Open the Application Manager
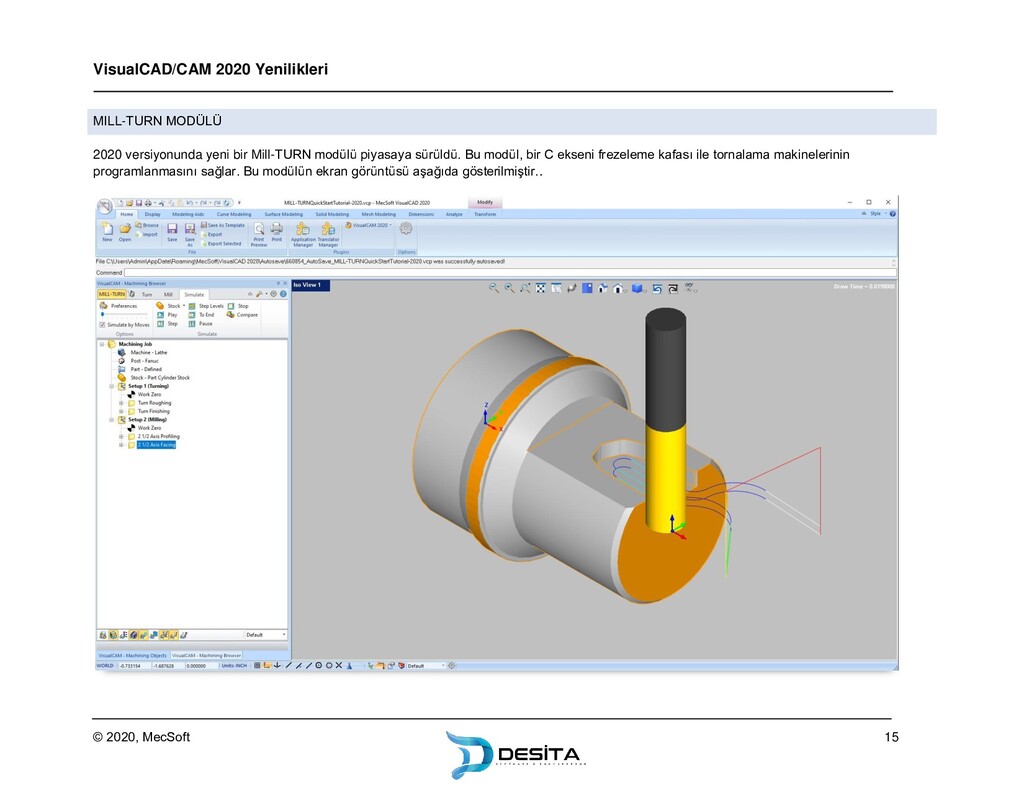 point(303,234)
